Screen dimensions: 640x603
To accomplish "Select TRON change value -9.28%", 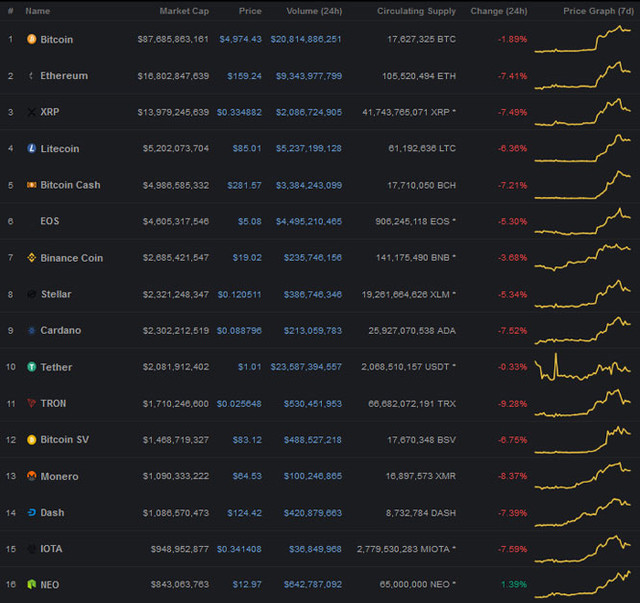I will pyautogui.click(x=513, y=404).
